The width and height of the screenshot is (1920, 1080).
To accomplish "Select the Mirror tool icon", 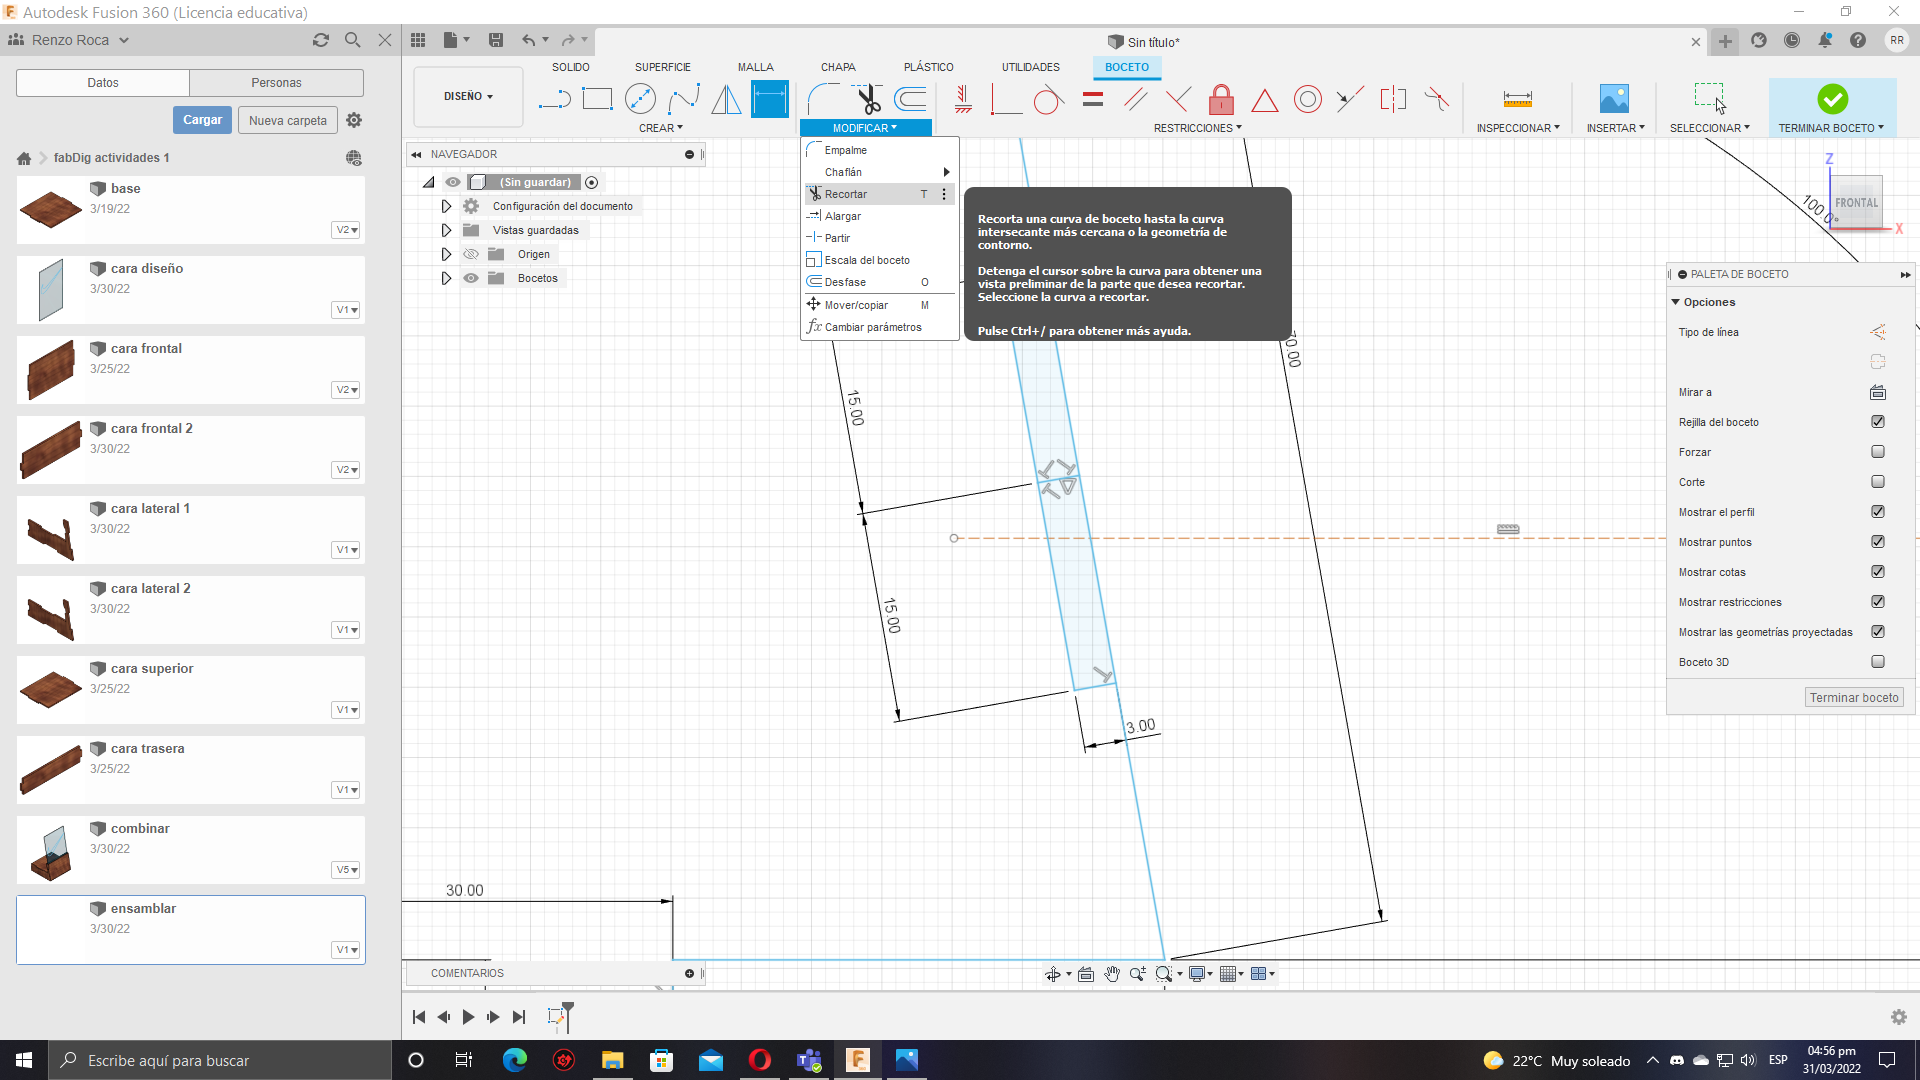I will tap(726, 99).
